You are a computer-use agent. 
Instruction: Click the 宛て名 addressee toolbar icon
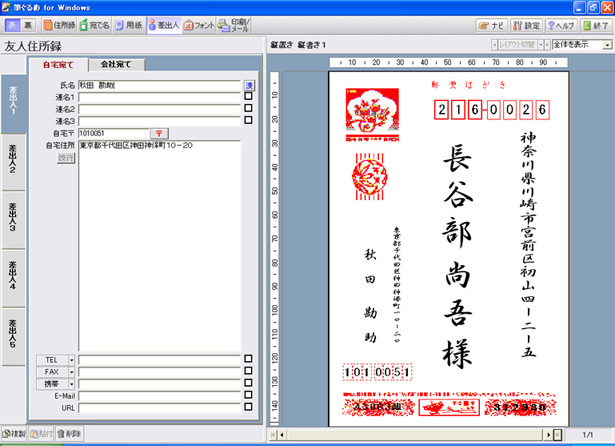coord(95,25)
